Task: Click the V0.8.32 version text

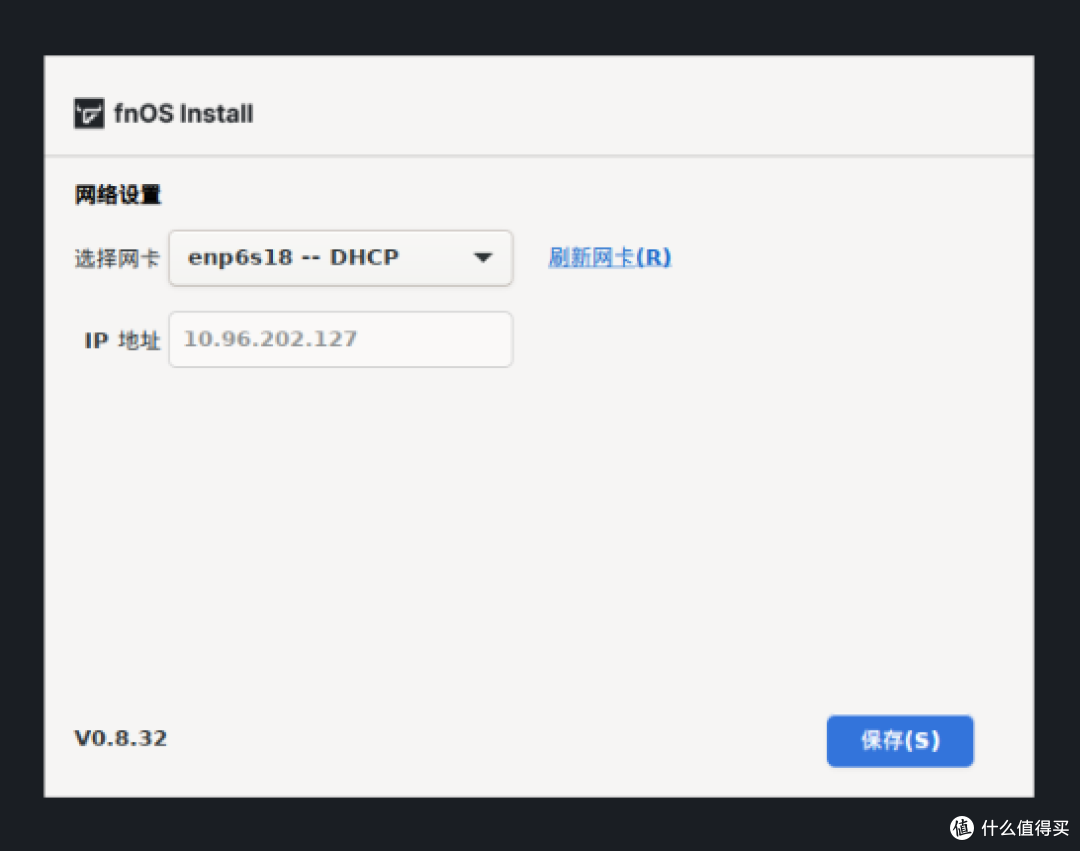Action: tap(121, 738)
